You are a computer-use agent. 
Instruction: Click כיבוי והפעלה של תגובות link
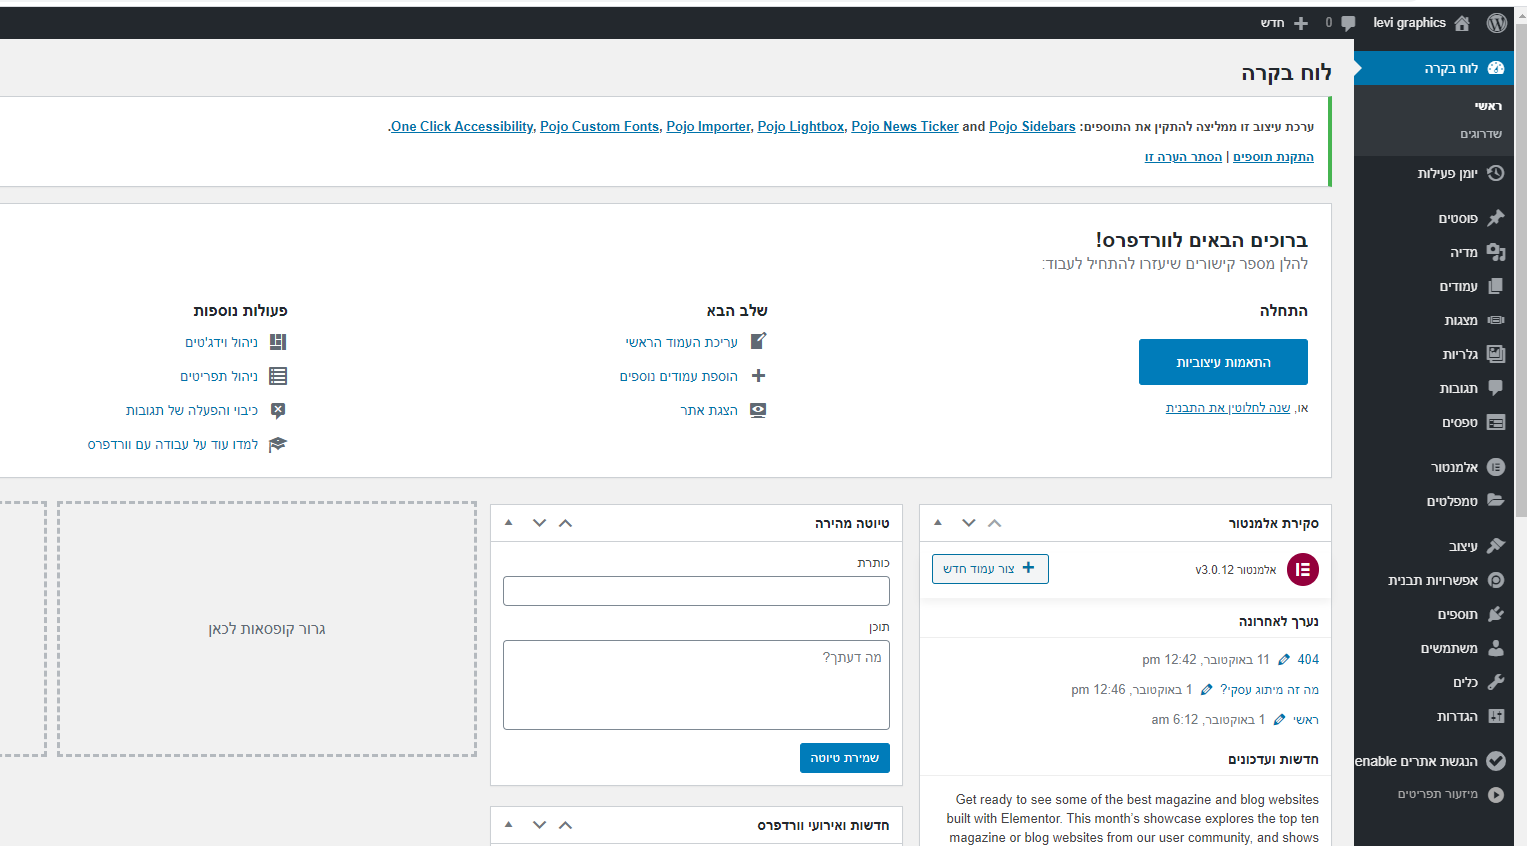click(192, 410)
